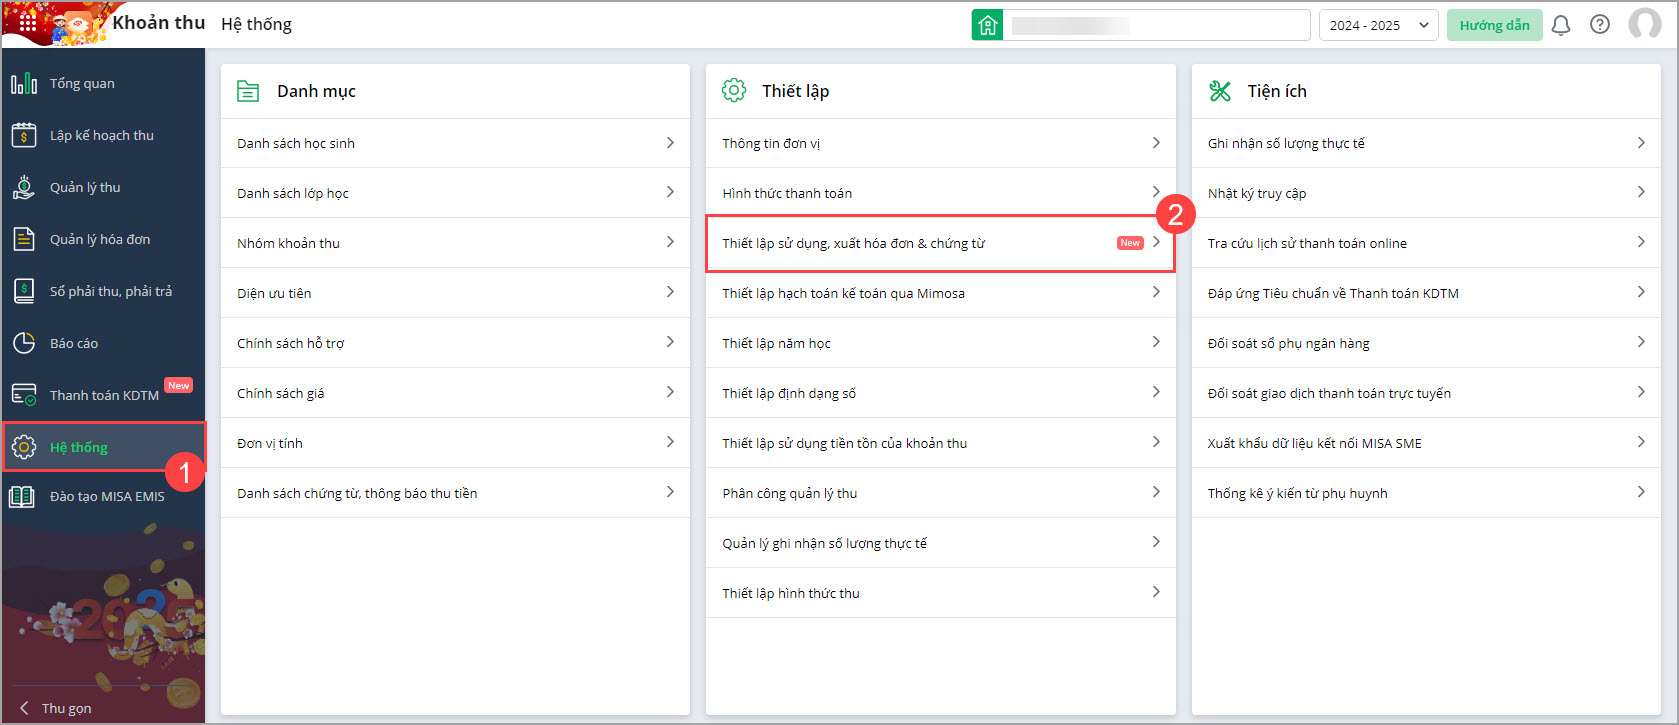
Task: Open Nhật ký truy cập utility
Action: click(1256, 193)
